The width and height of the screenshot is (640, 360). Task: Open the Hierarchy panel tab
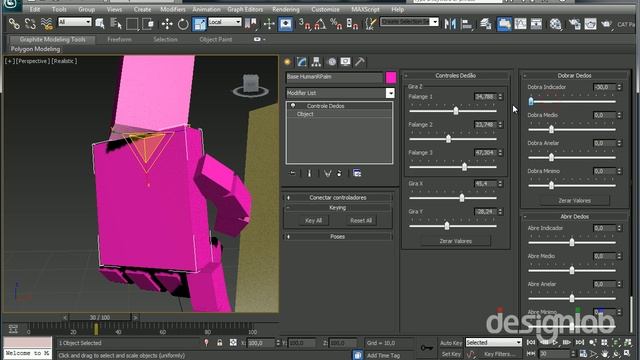316,62
